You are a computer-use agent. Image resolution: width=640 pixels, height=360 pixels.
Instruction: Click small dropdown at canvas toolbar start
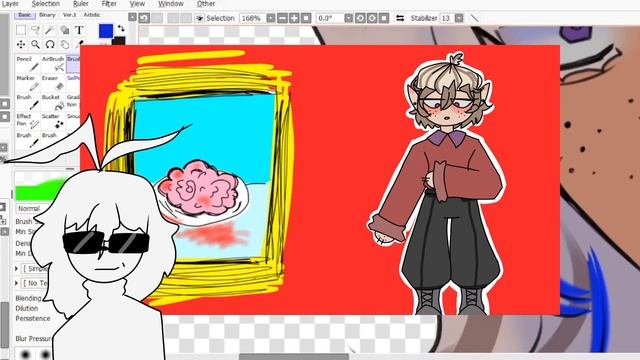pos(132,17)
